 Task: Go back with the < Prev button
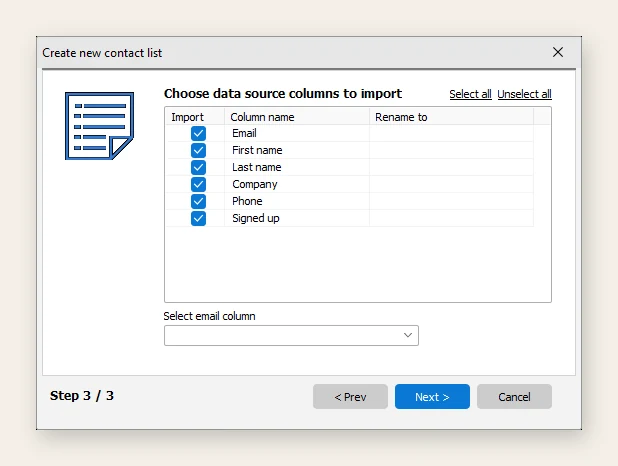pyautogui.click(x=350, y=397)
